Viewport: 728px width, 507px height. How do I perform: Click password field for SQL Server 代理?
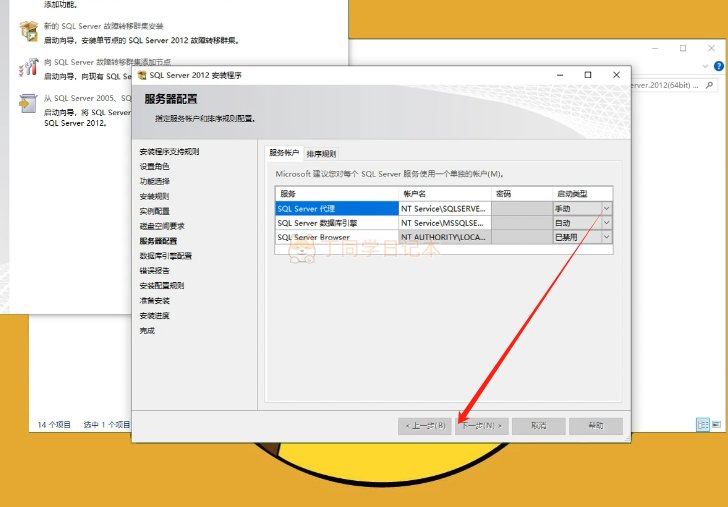pos(522,208)
